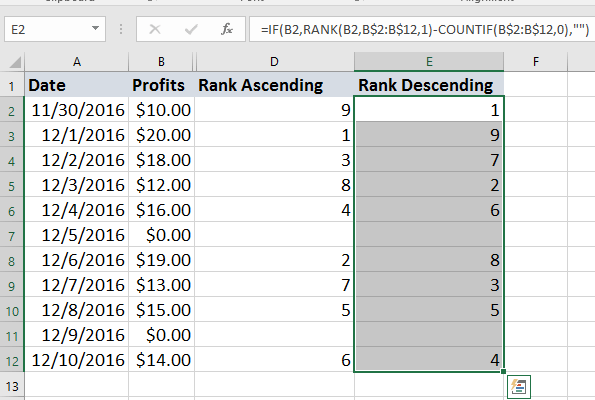Select the $0.00 cell in the 12/9/2016 row
Screen dimensions: 595x400
click(162, 335)
